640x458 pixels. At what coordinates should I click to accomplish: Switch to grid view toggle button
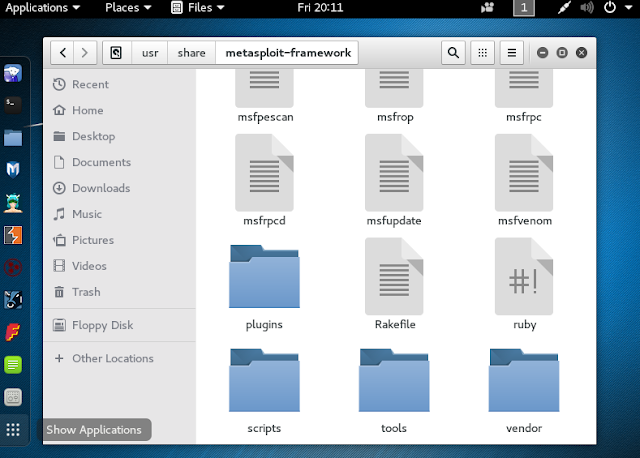point(482,53)
